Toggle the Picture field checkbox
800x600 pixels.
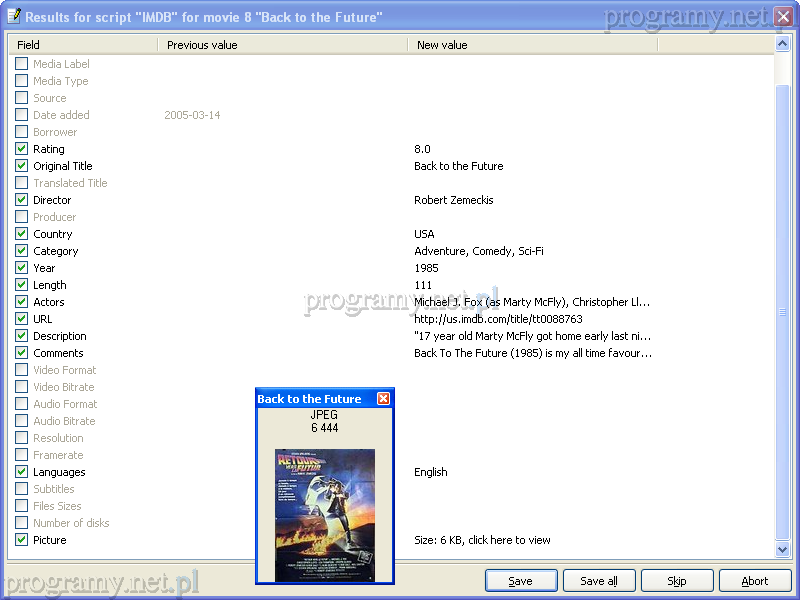click(22, 540)
